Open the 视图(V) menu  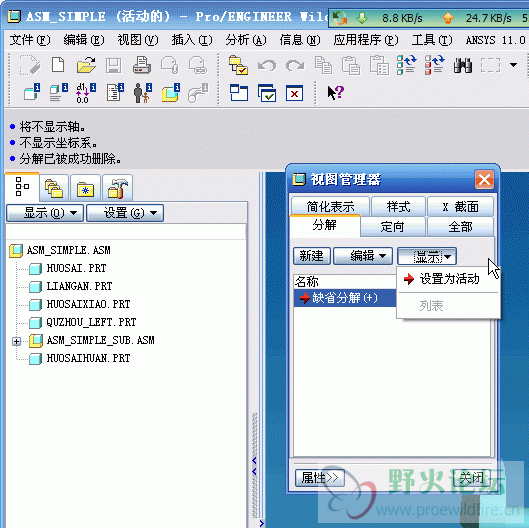point(138,40)
